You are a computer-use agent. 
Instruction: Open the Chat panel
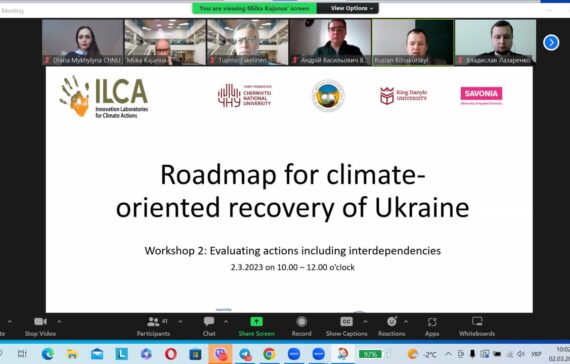coord(209,327)
